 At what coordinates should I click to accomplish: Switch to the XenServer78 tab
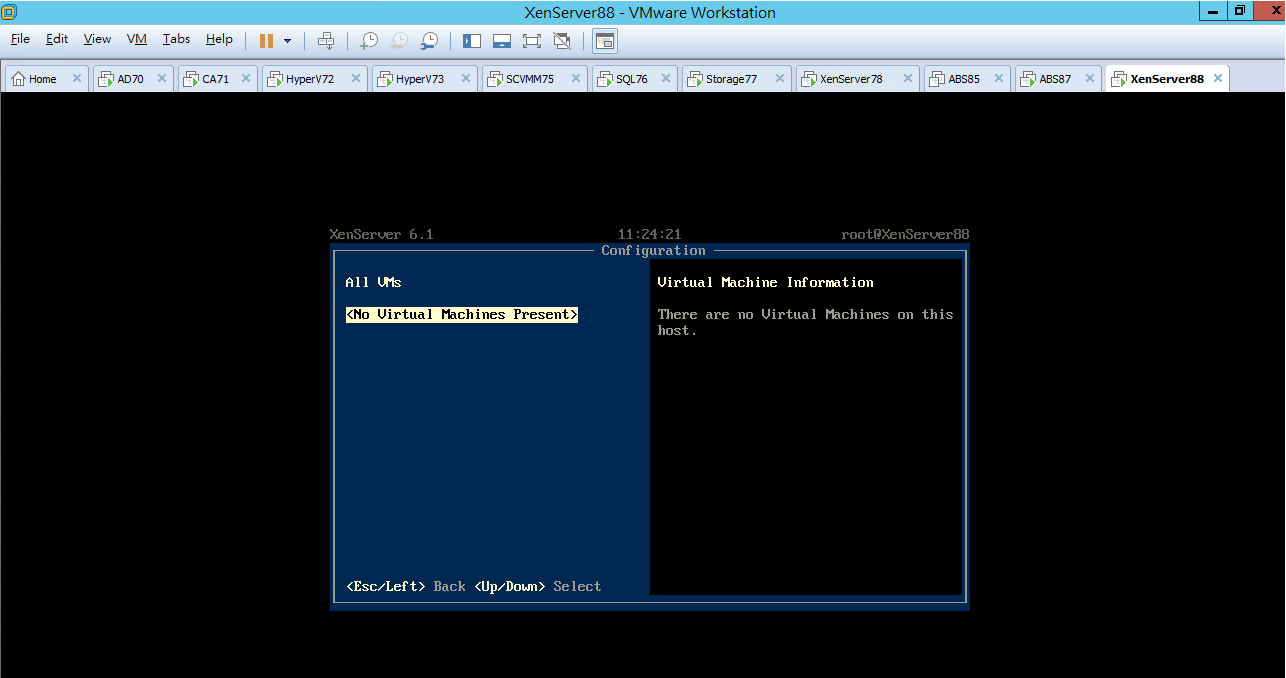point(858,79)
